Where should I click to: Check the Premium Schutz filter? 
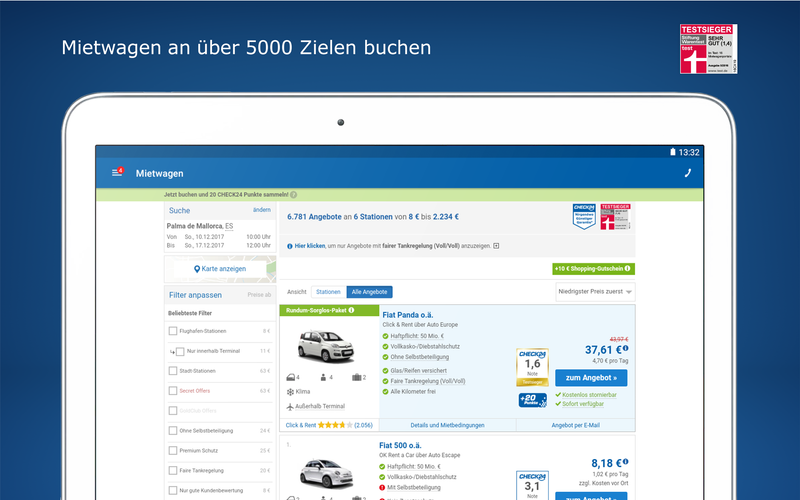pos(173,451)
